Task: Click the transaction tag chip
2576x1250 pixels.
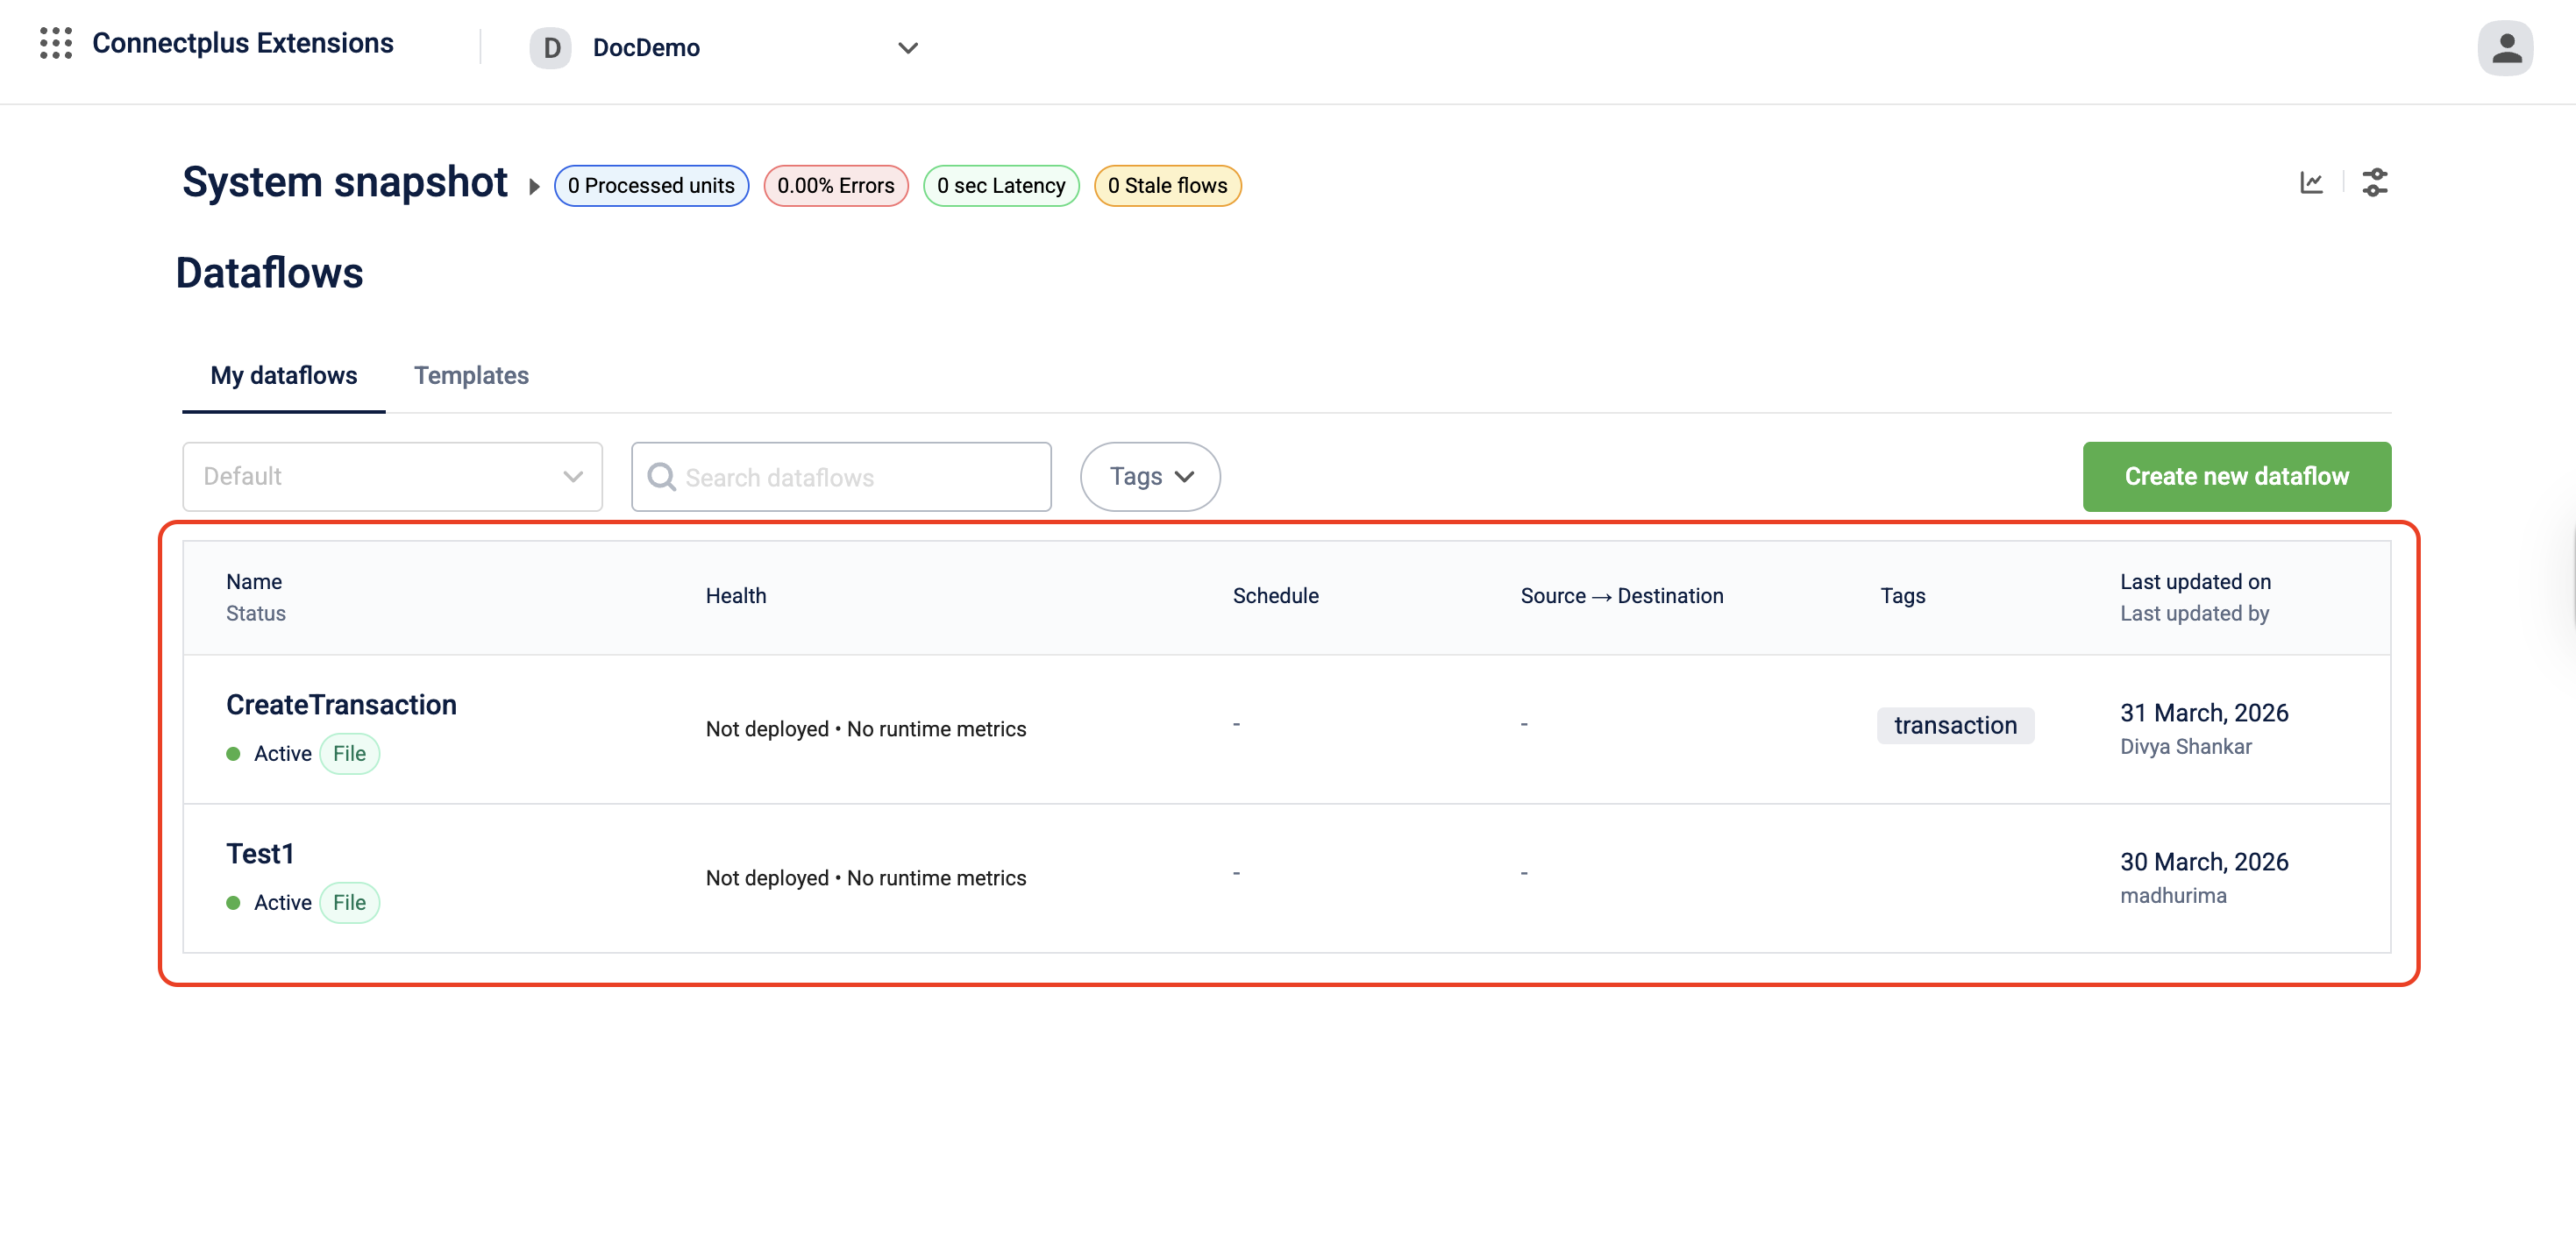Action: (1955, 725)
